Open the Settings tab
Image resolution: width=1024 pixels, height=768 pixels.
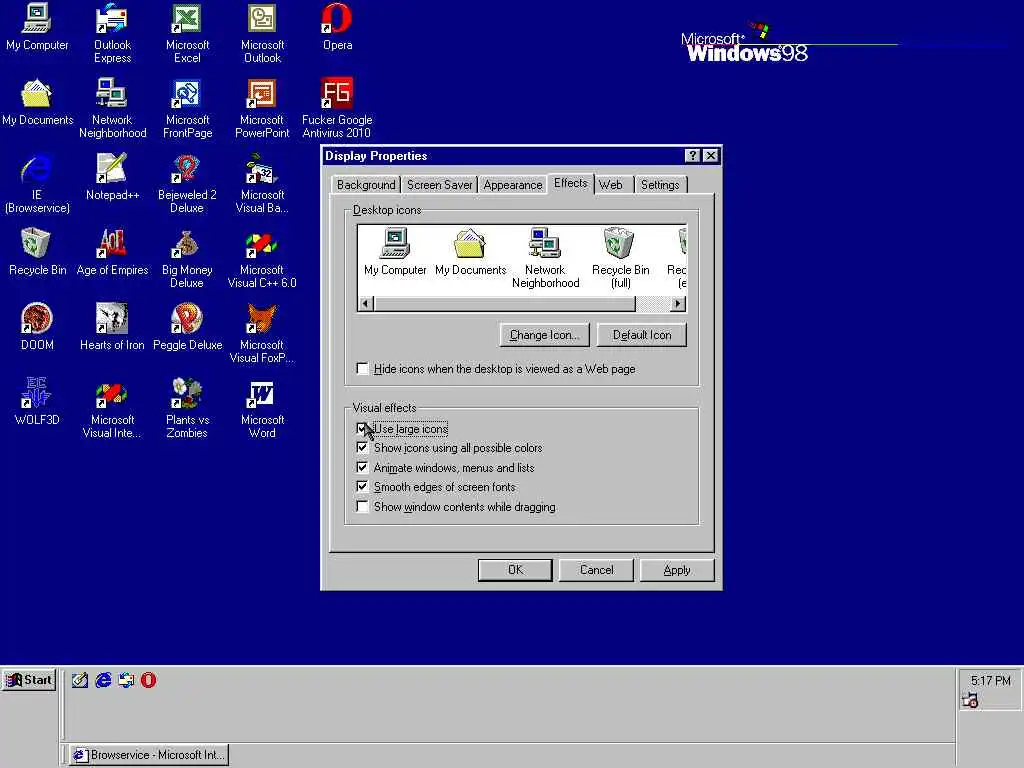click(x=660, y=185)
